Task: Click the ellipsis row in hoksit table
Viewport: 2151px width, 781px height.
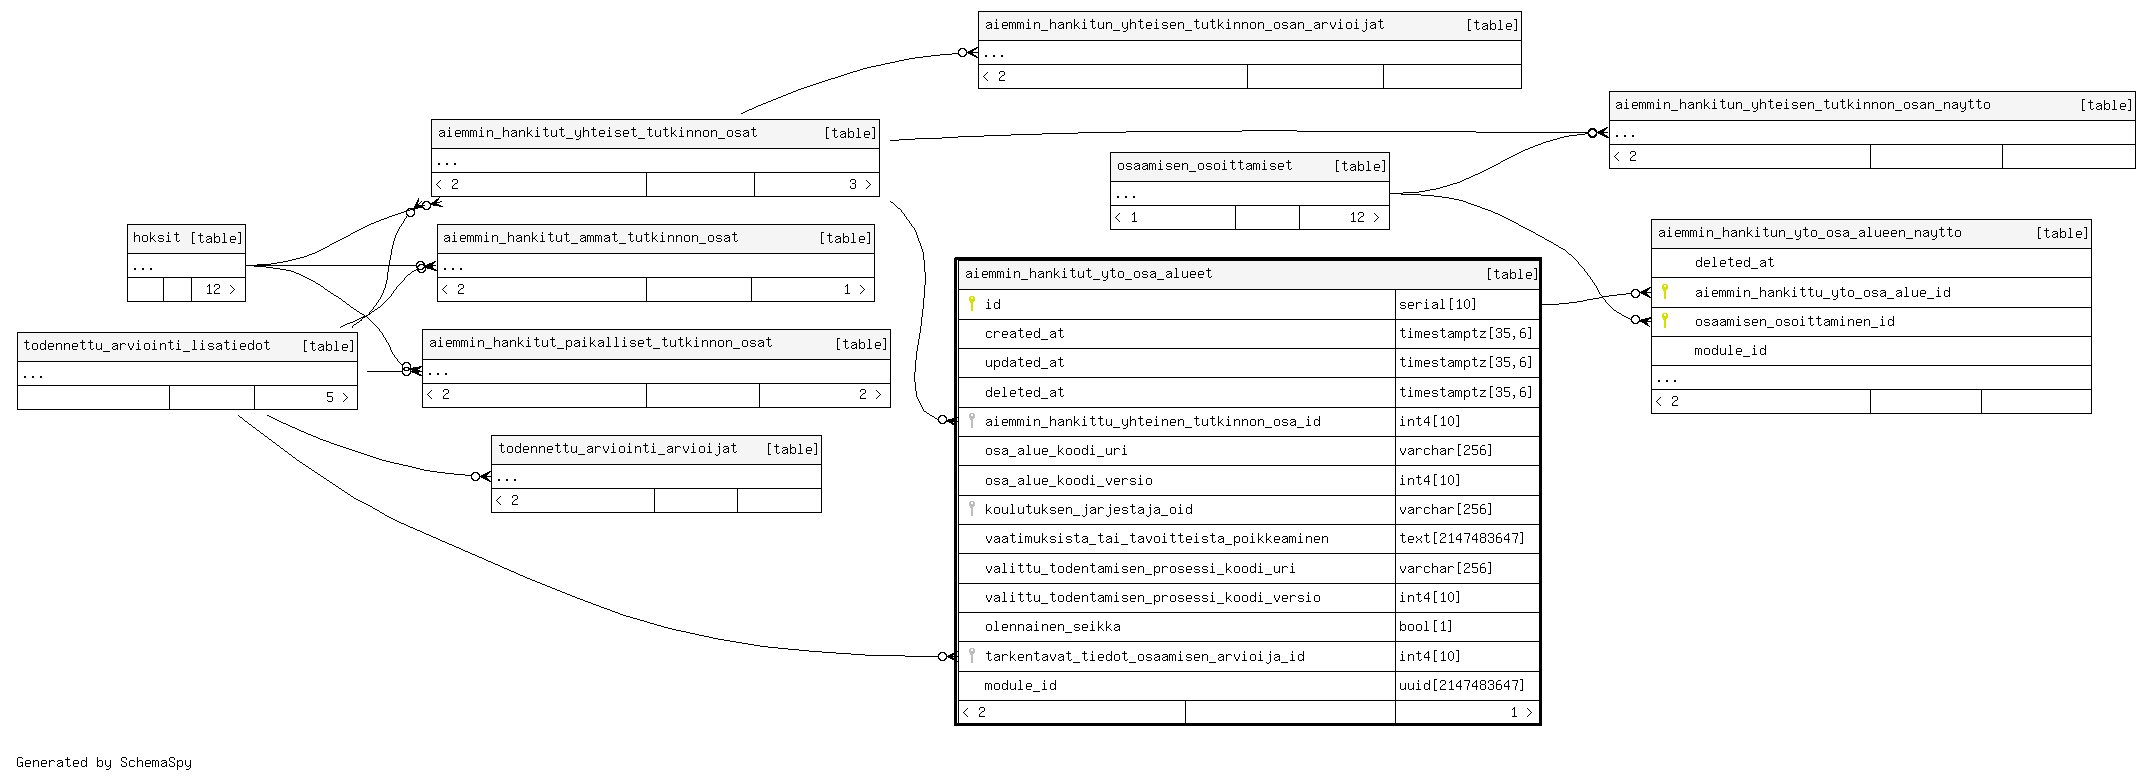Action: pos(186,265)
